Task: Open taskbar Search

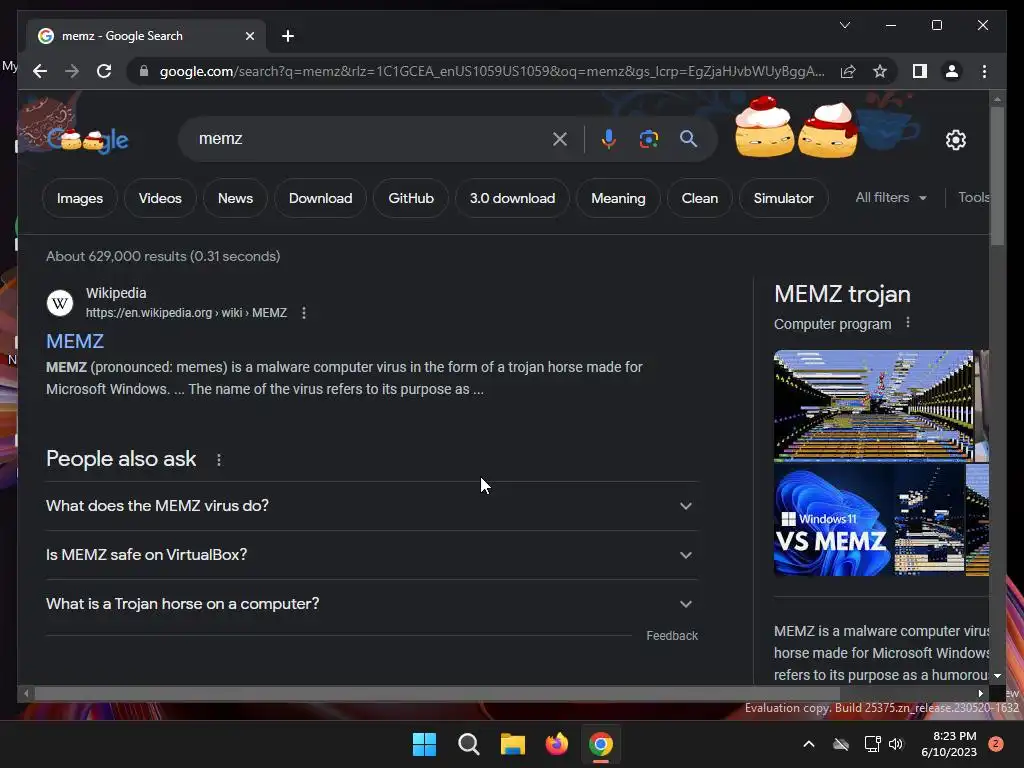Action: pyautogui.click(x=468, y=744)
